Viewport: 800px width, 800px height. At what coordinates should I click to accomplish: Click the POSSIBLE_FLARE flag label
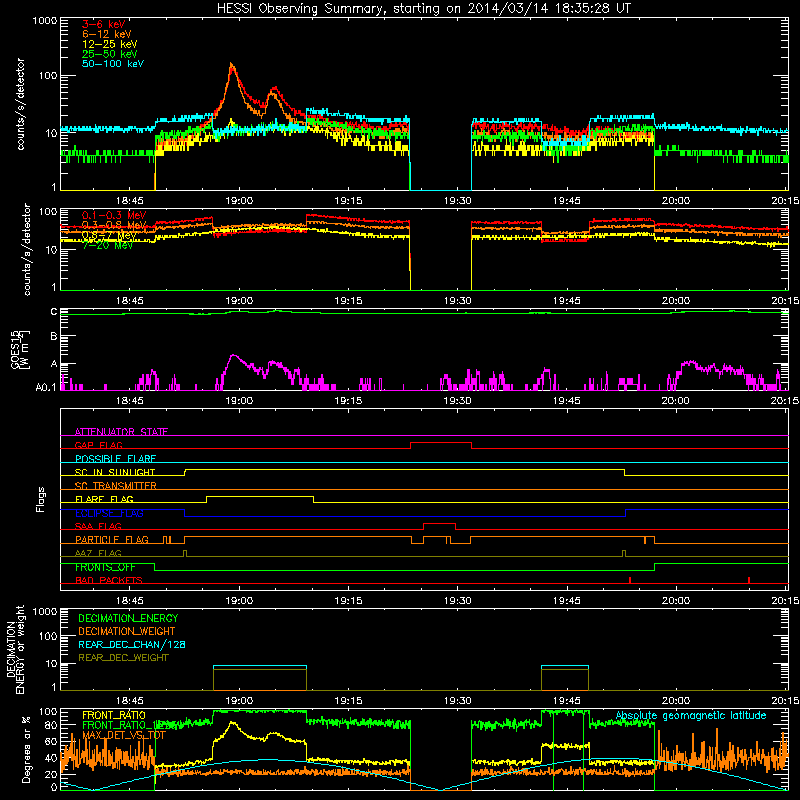(x=115, y=459)
